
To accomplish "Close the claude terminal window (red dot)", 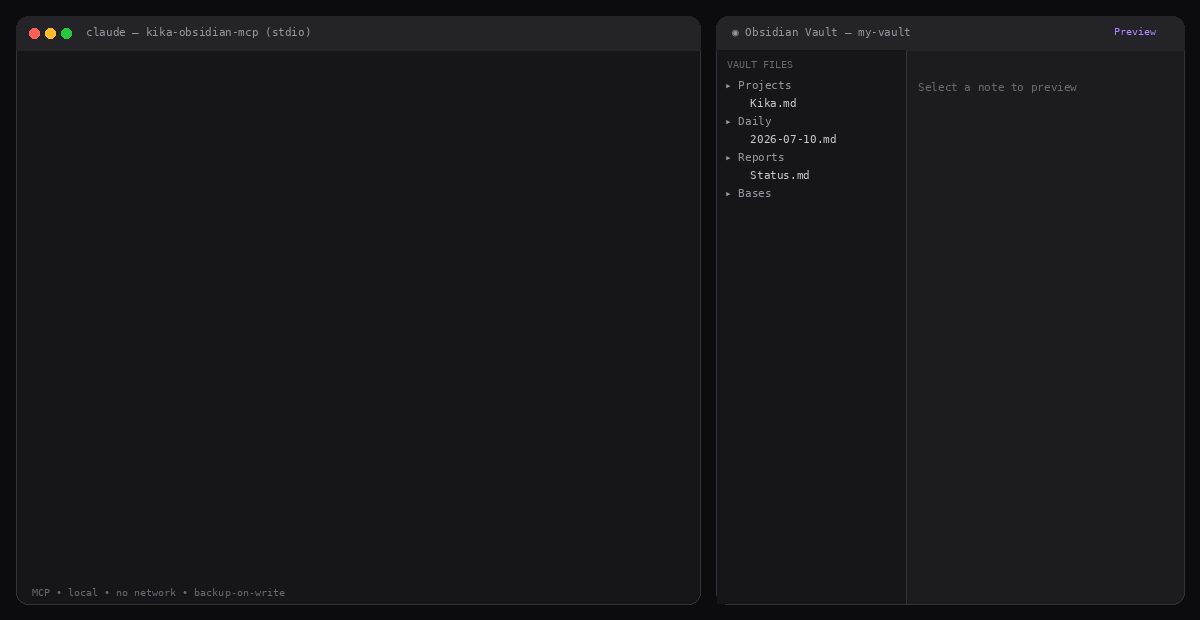I will 35,33.
